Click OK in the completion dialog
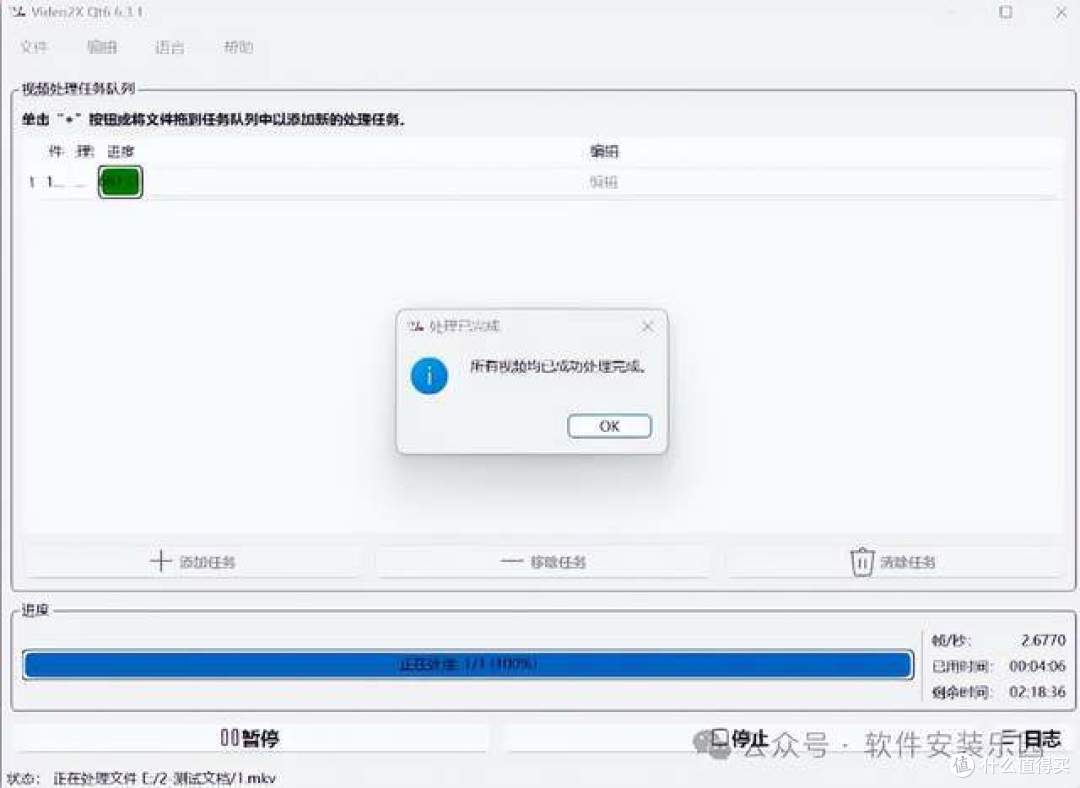This screenshot has height=788, width=1080. click(x=609, y=426)
